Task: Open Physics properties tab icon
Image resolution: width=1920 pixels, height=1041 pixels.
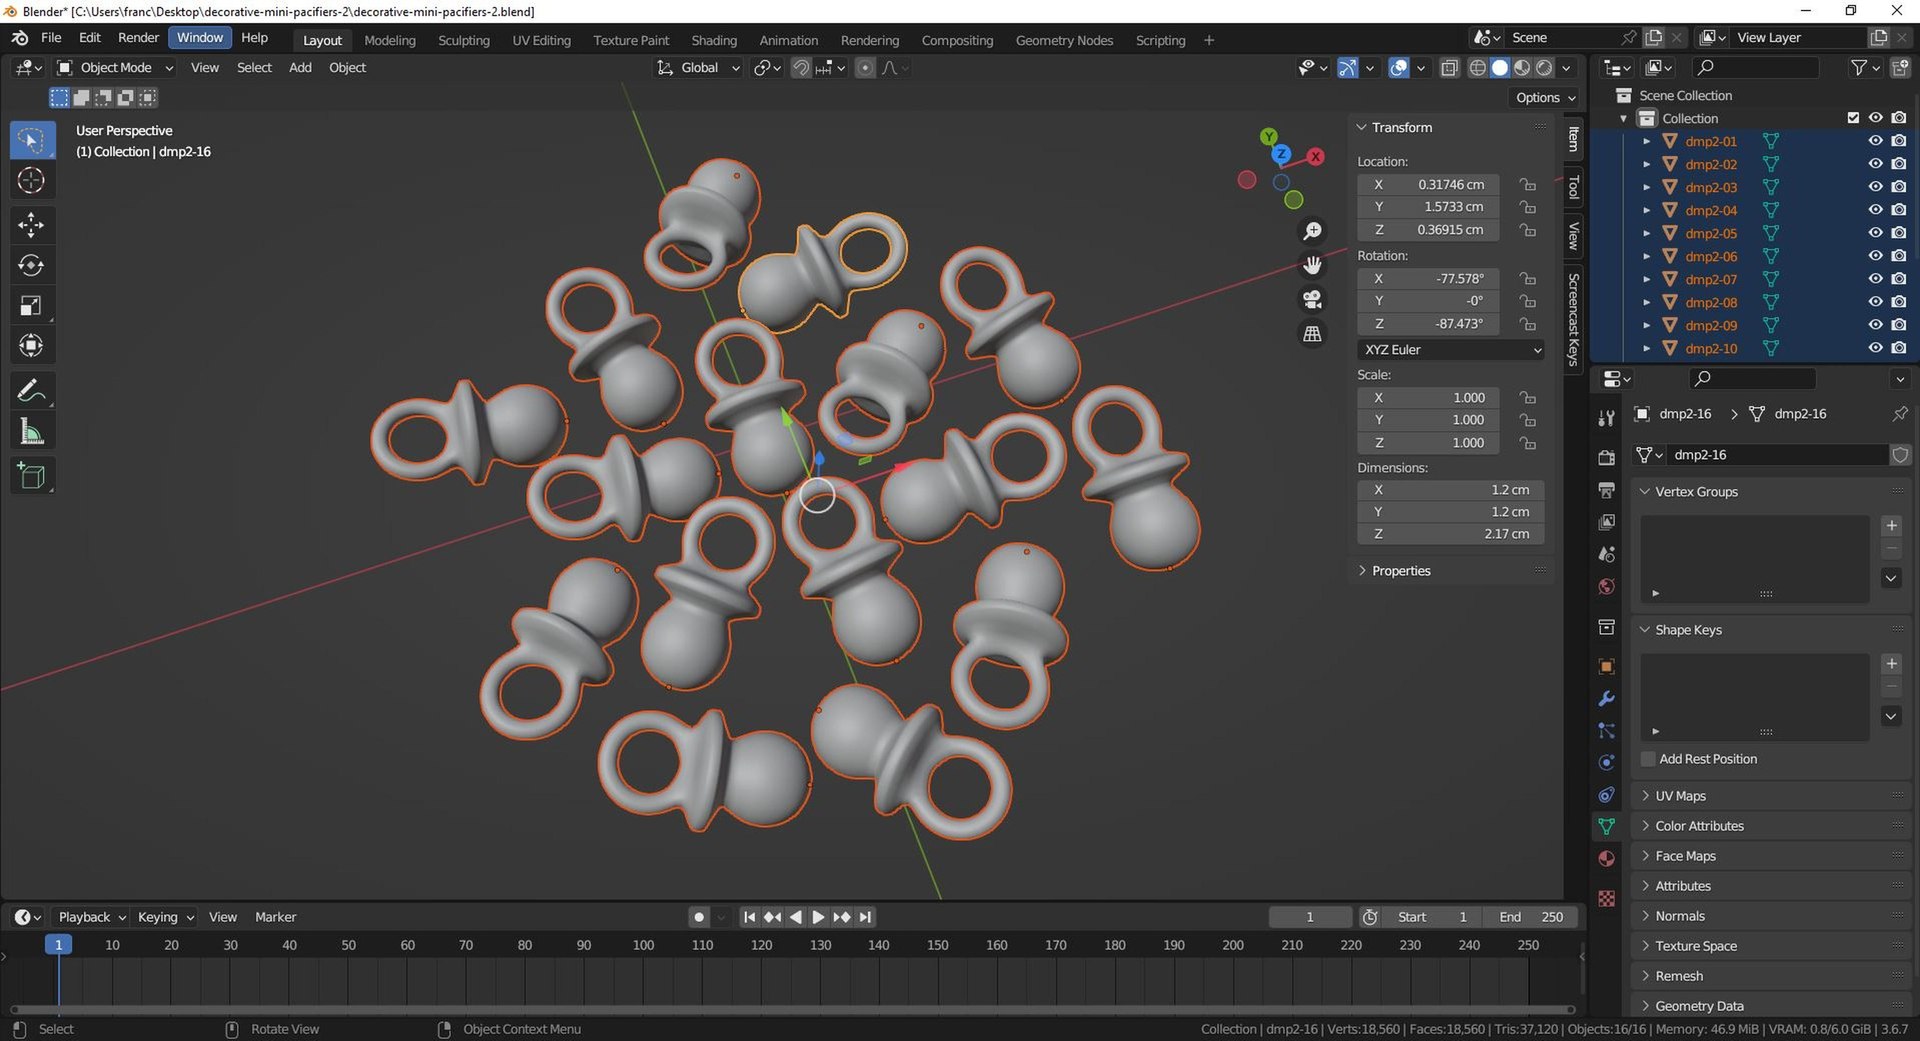Action: coord(1606,763)
